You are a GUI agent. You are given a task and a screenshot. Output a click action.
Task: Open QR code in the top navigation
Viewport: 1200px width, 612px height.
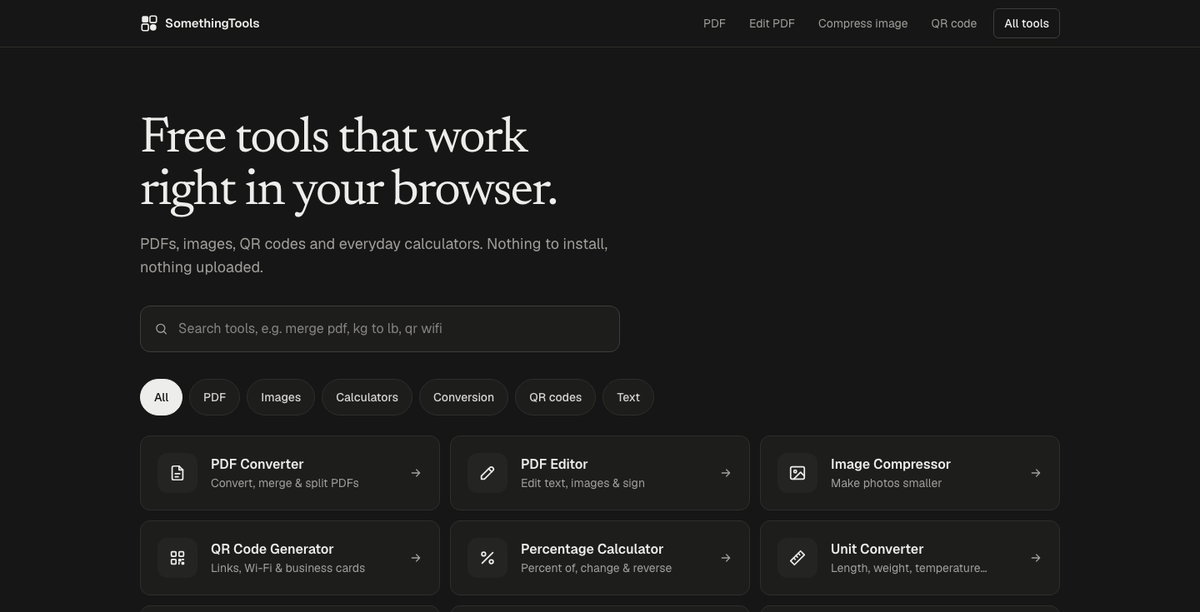[x=954, y=23]
